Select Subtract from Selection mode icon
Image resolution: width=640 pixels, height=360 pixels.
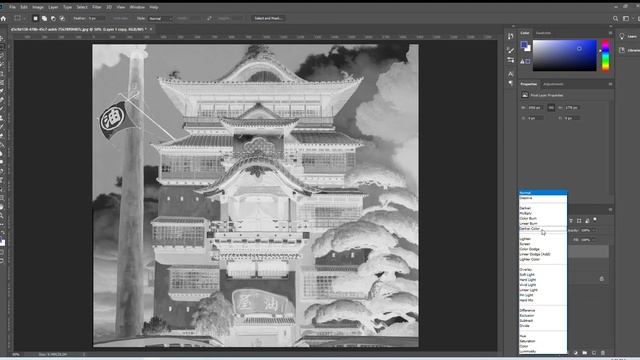pyautogui.click(x=53, y=18)
